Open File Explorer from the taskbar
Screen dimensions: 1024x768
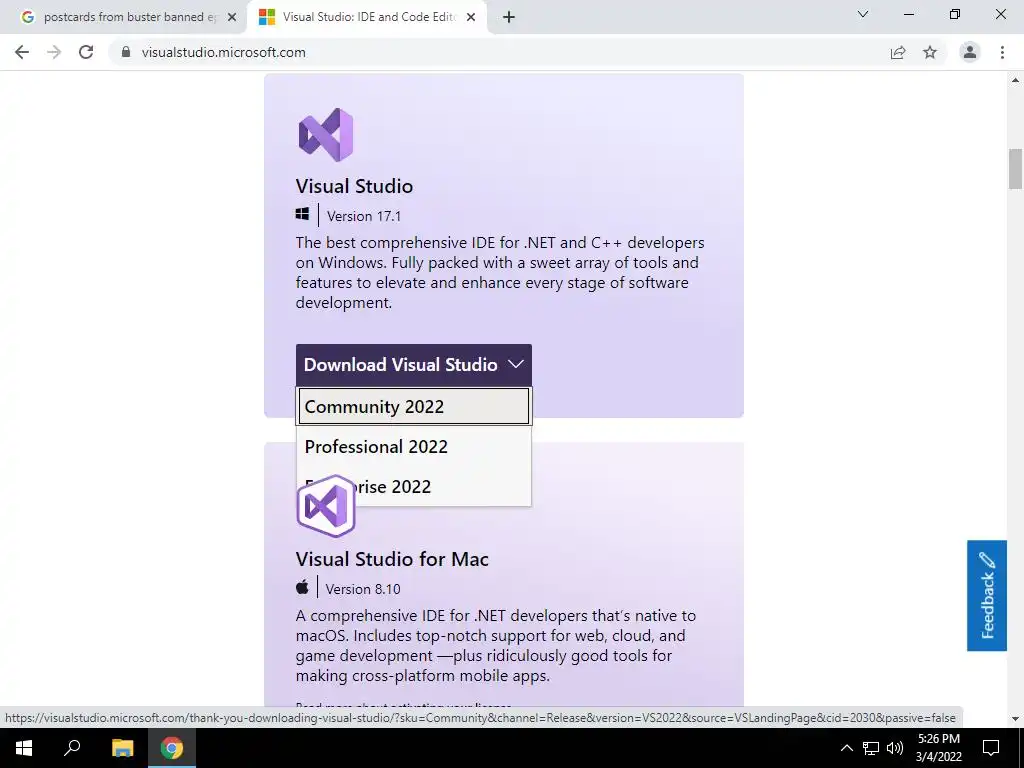[122, 748]
